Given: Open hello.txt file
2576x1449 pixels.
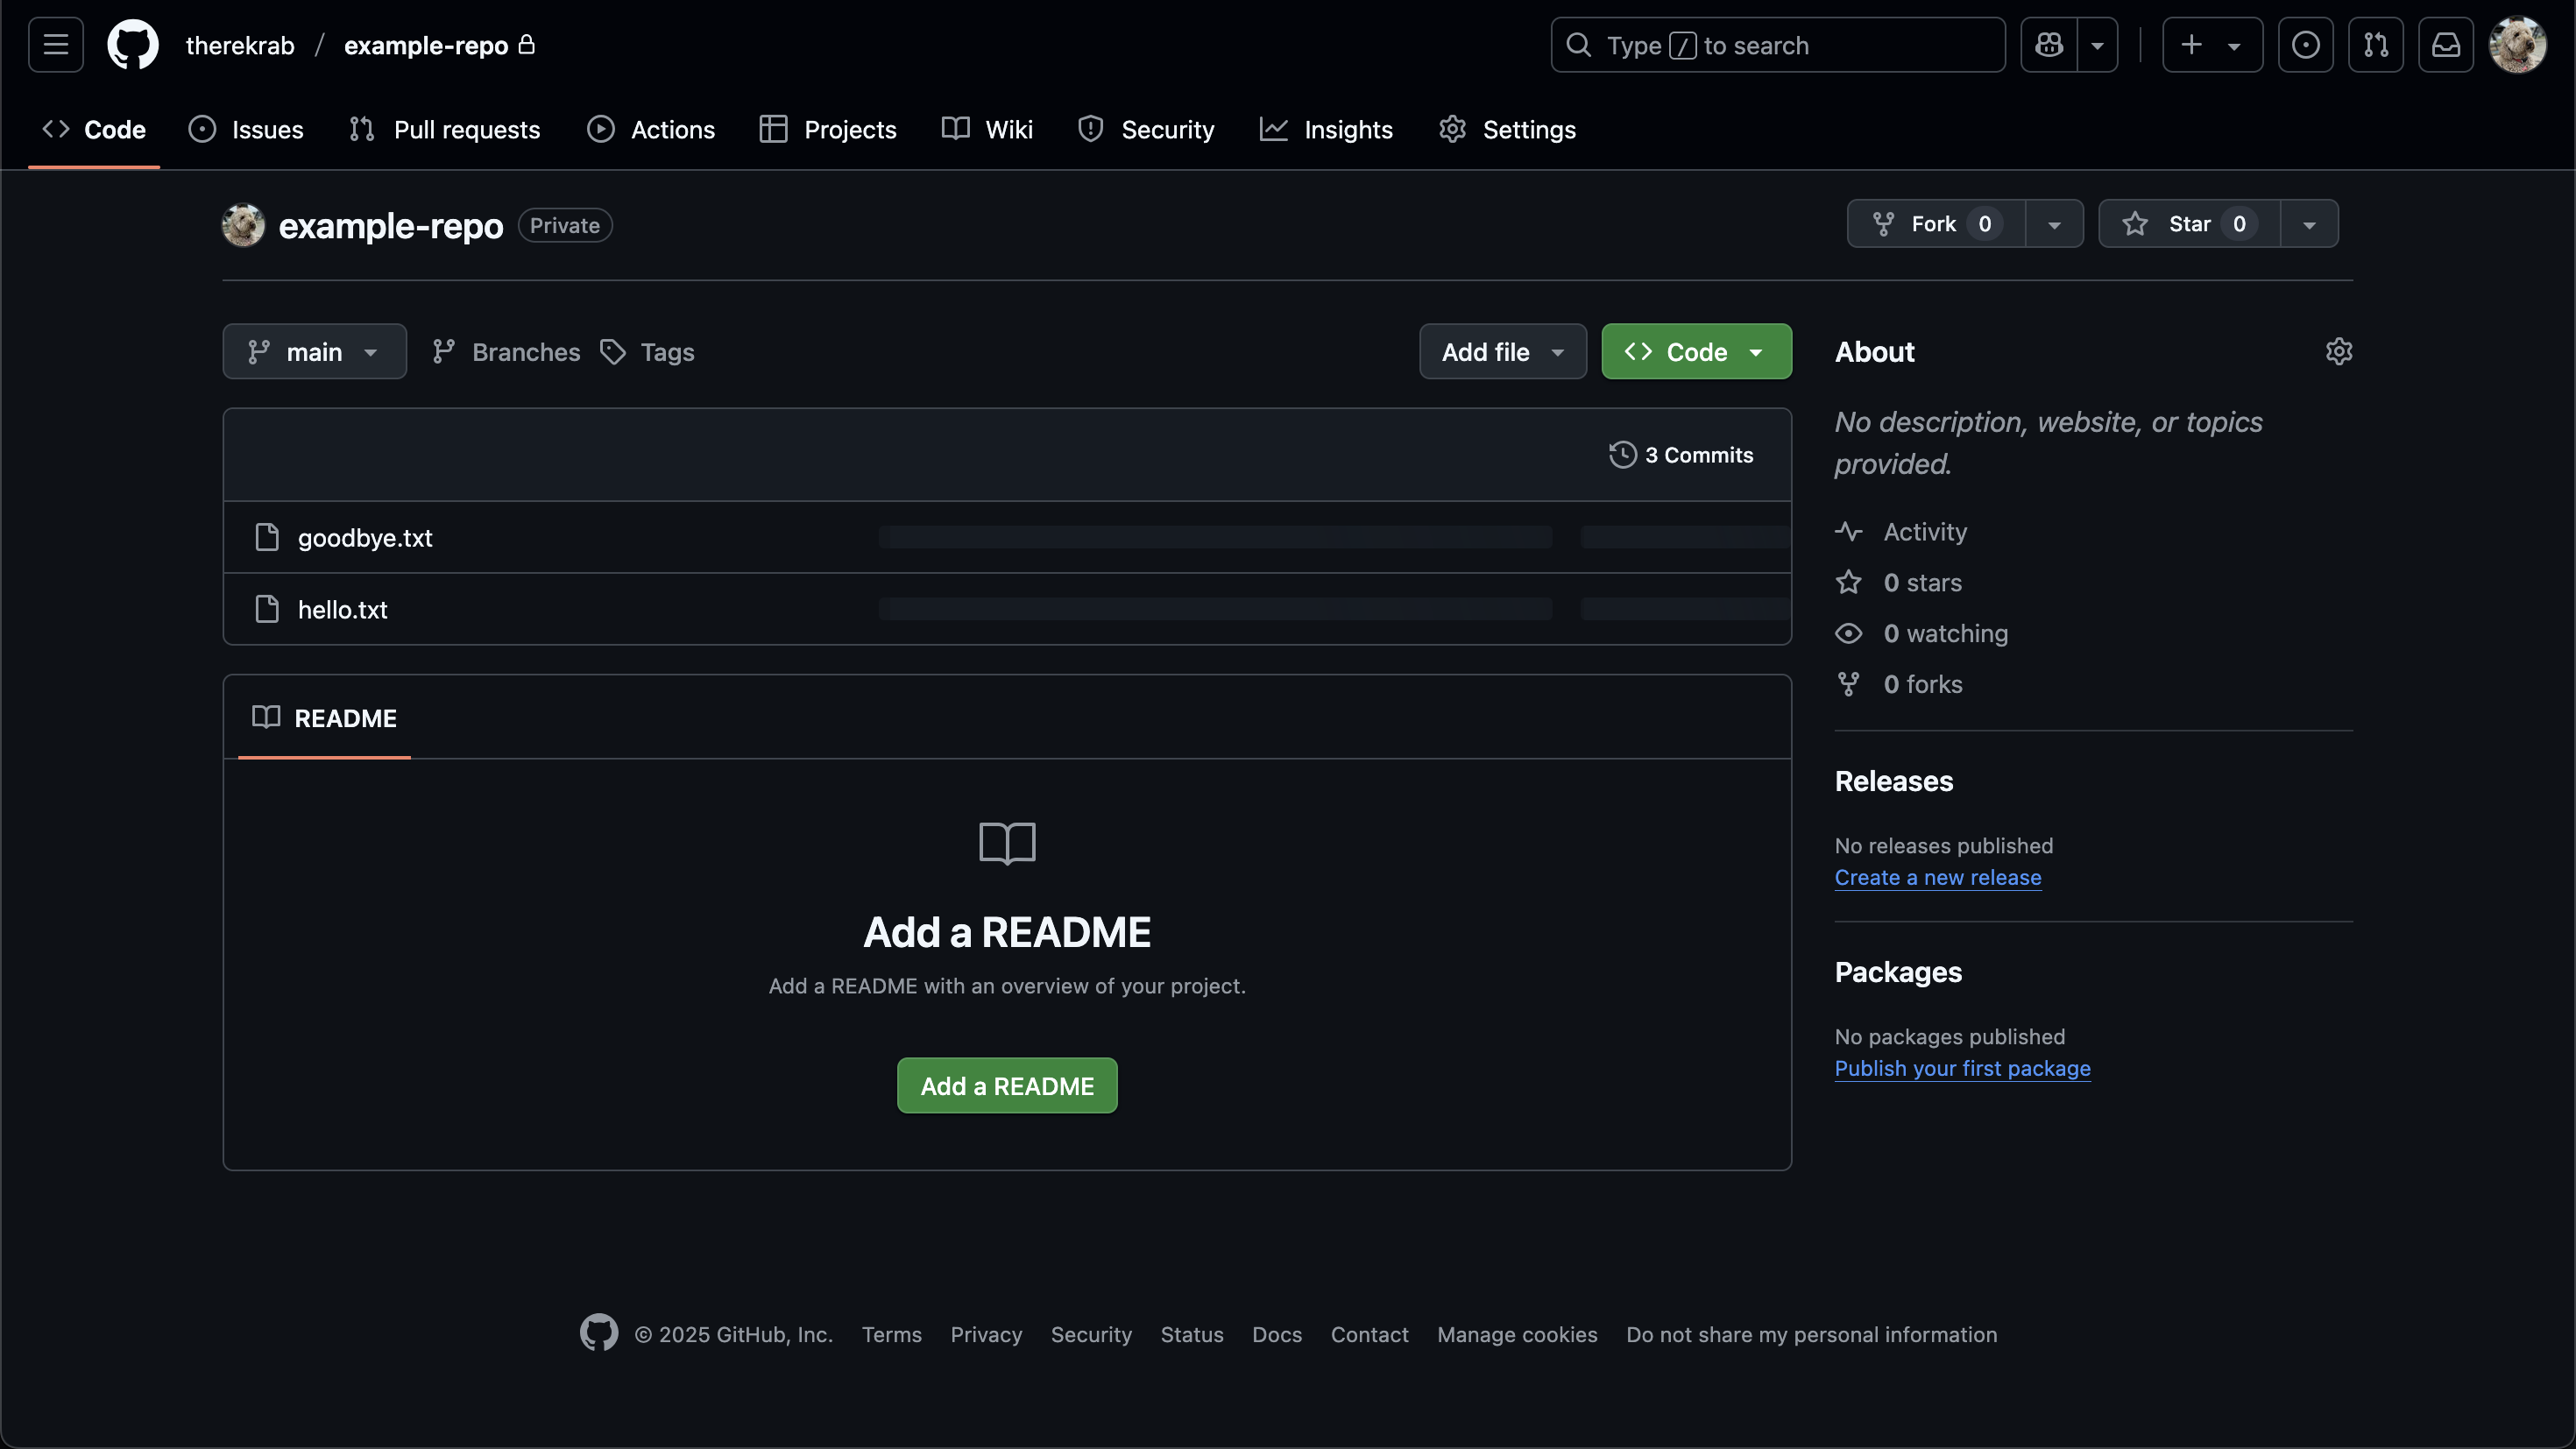Looking at the screenshot, I should [x=342, y=610].
